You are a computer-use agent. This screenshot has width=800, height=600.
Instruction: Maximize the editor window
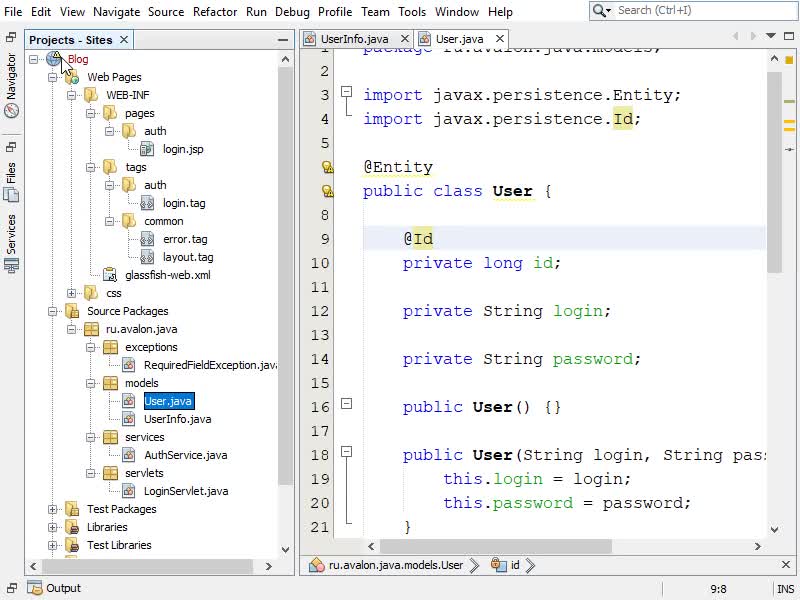[x=789, y=36]
